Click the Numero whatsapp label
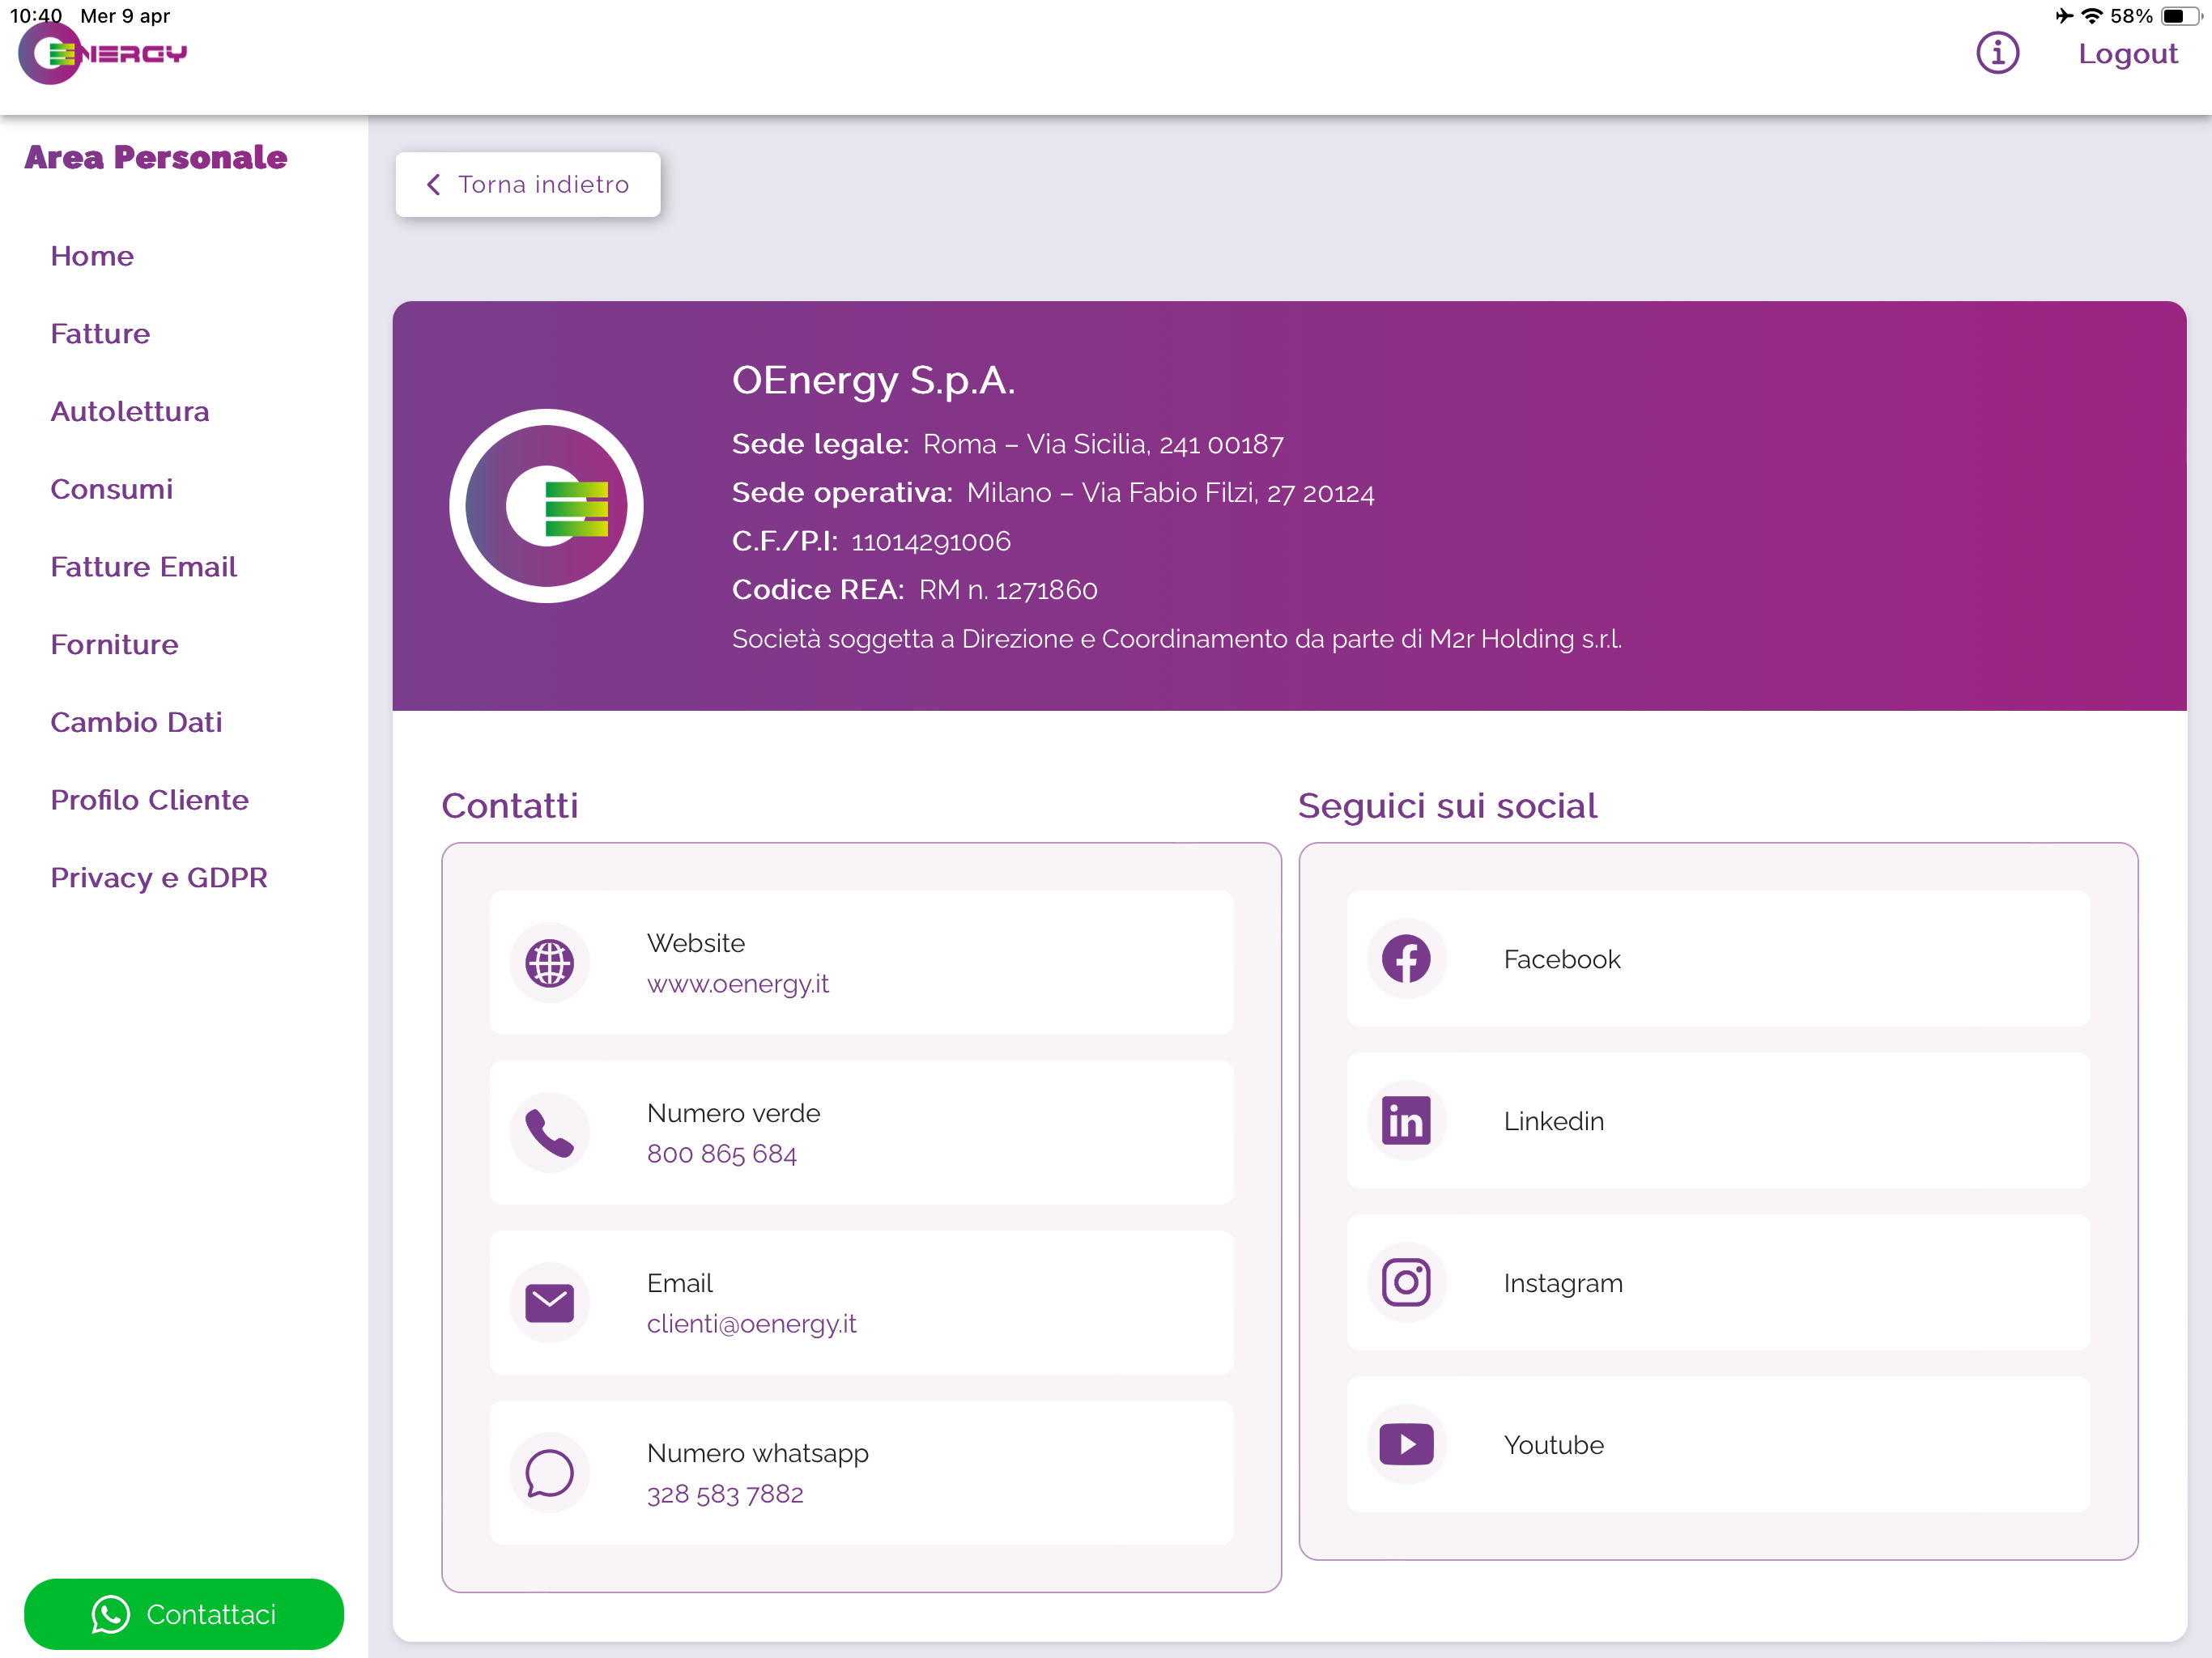This screenshot has height=1658, width=2212. (757, 1454)
